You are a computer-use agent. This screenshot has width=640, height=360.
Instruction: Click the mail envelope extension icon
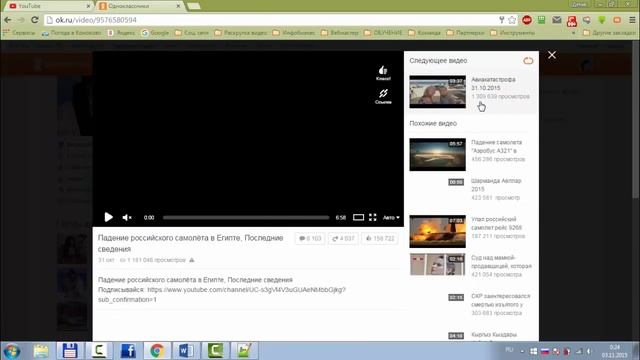[x=557, y=20]
